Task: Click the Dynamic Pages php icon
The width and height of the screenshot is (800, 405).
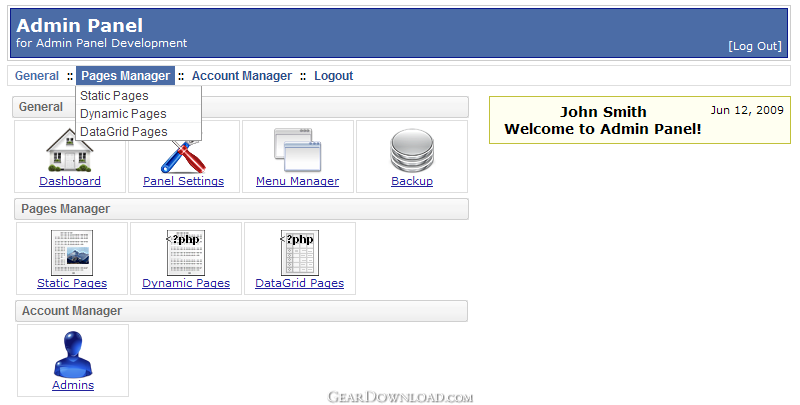Action: point(186,252)
